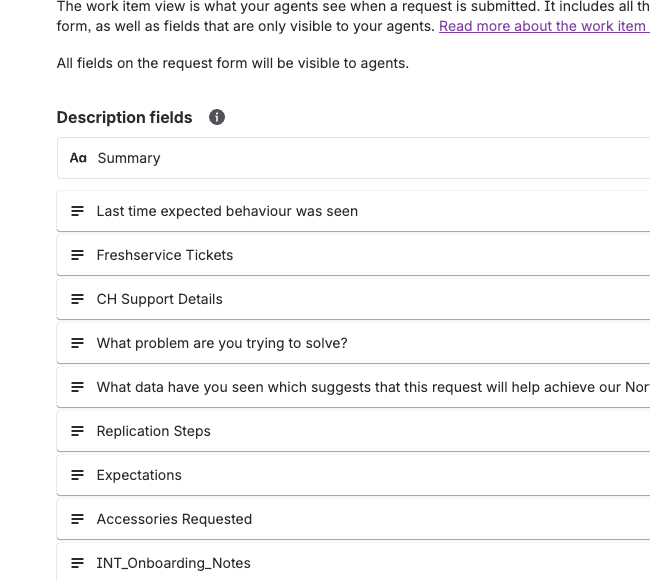Click paragraph icon beside Replication Steps

point(77,431)
